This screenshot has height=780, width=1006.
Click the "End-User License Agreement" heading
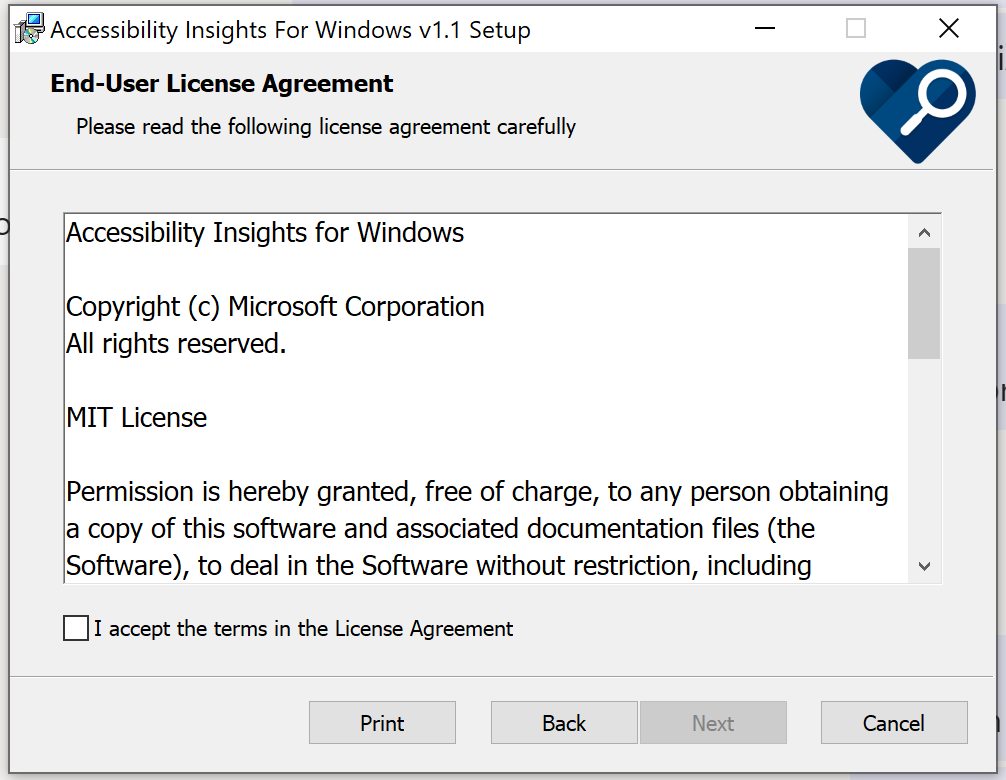tap(222, 84)
